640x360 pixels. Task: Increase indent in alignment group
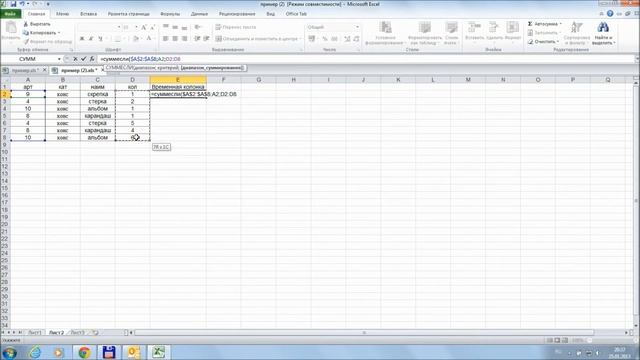coord(206,39)
